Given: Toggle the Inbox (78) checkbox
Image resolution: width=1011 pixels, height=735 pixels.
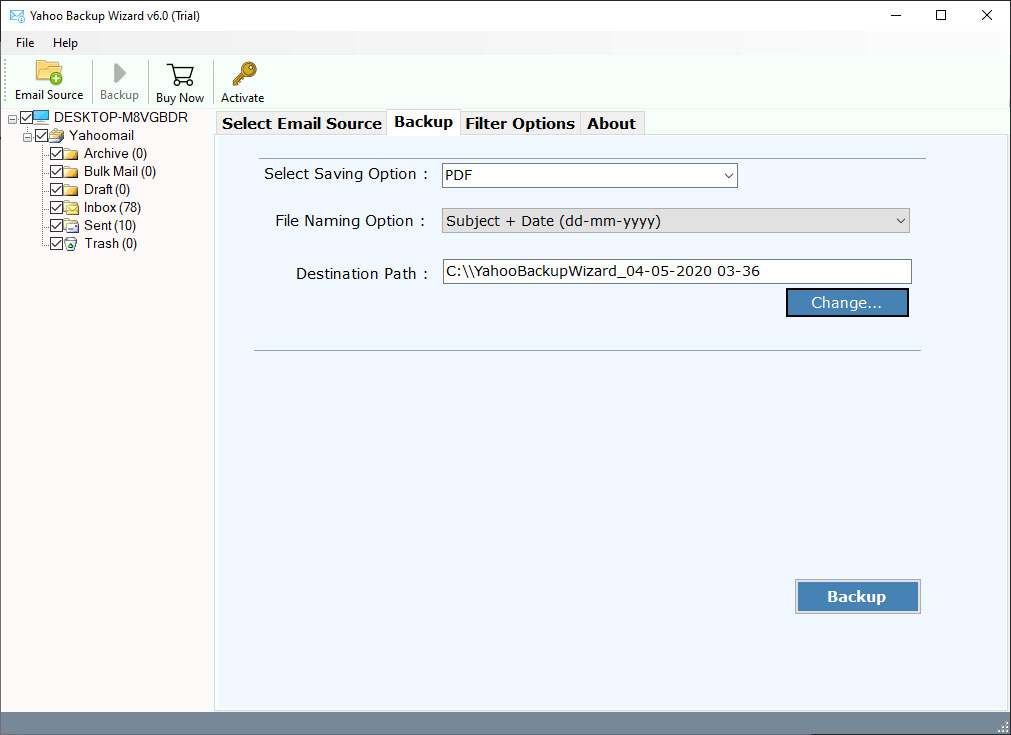Looking at the screenshot, I should (x=57, y=208).
